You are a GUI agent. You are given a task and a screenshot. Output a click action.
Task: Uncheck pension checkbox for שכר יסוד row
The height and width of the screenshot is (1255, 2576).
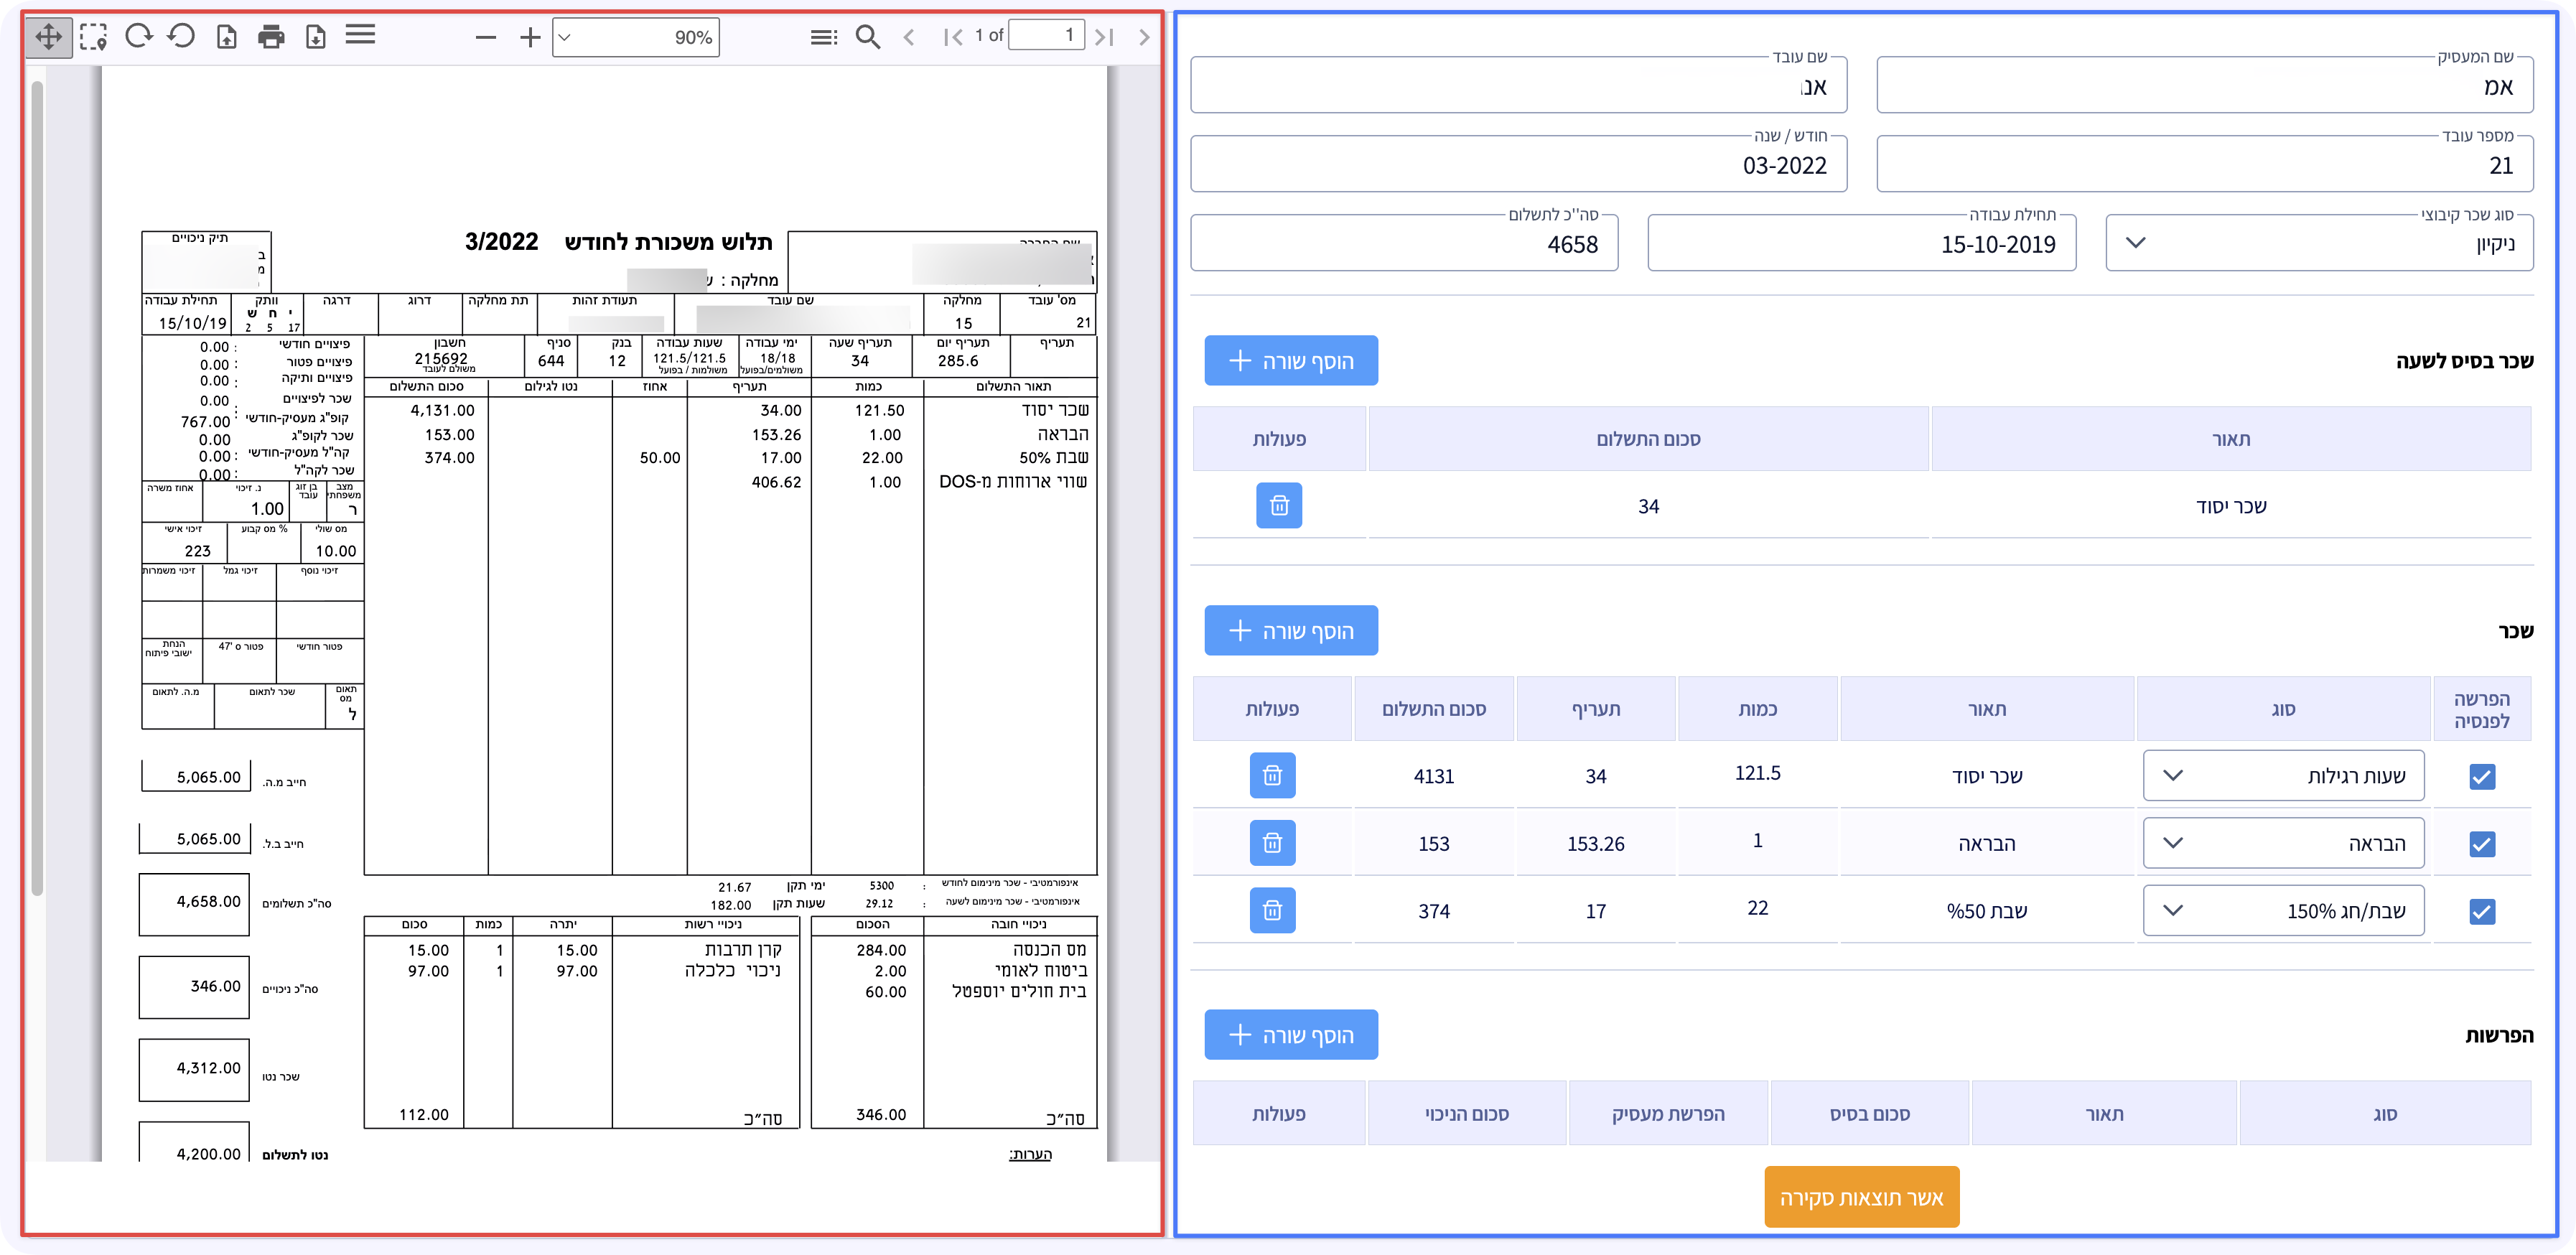(2481, 776)
